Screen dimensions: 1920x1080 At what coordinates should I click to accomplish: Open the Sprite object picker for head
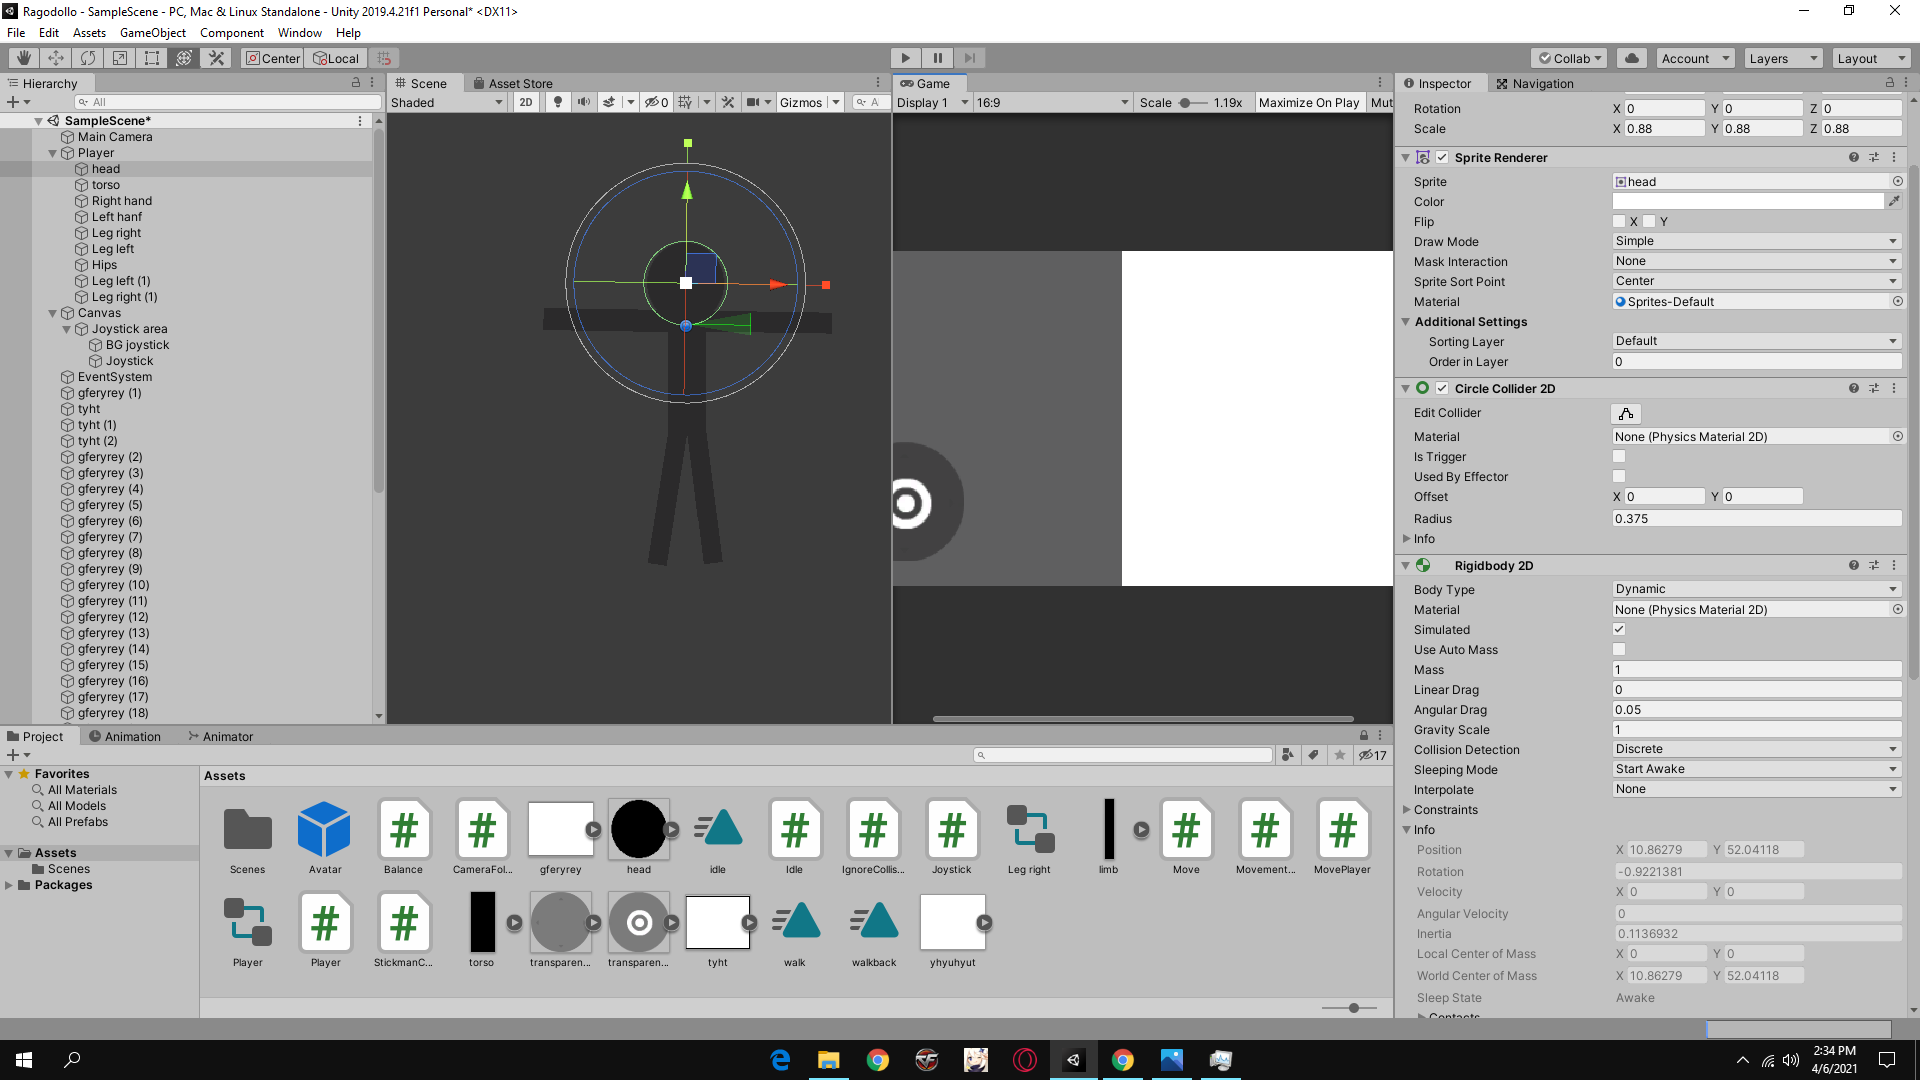click(x=1897, y=181)
